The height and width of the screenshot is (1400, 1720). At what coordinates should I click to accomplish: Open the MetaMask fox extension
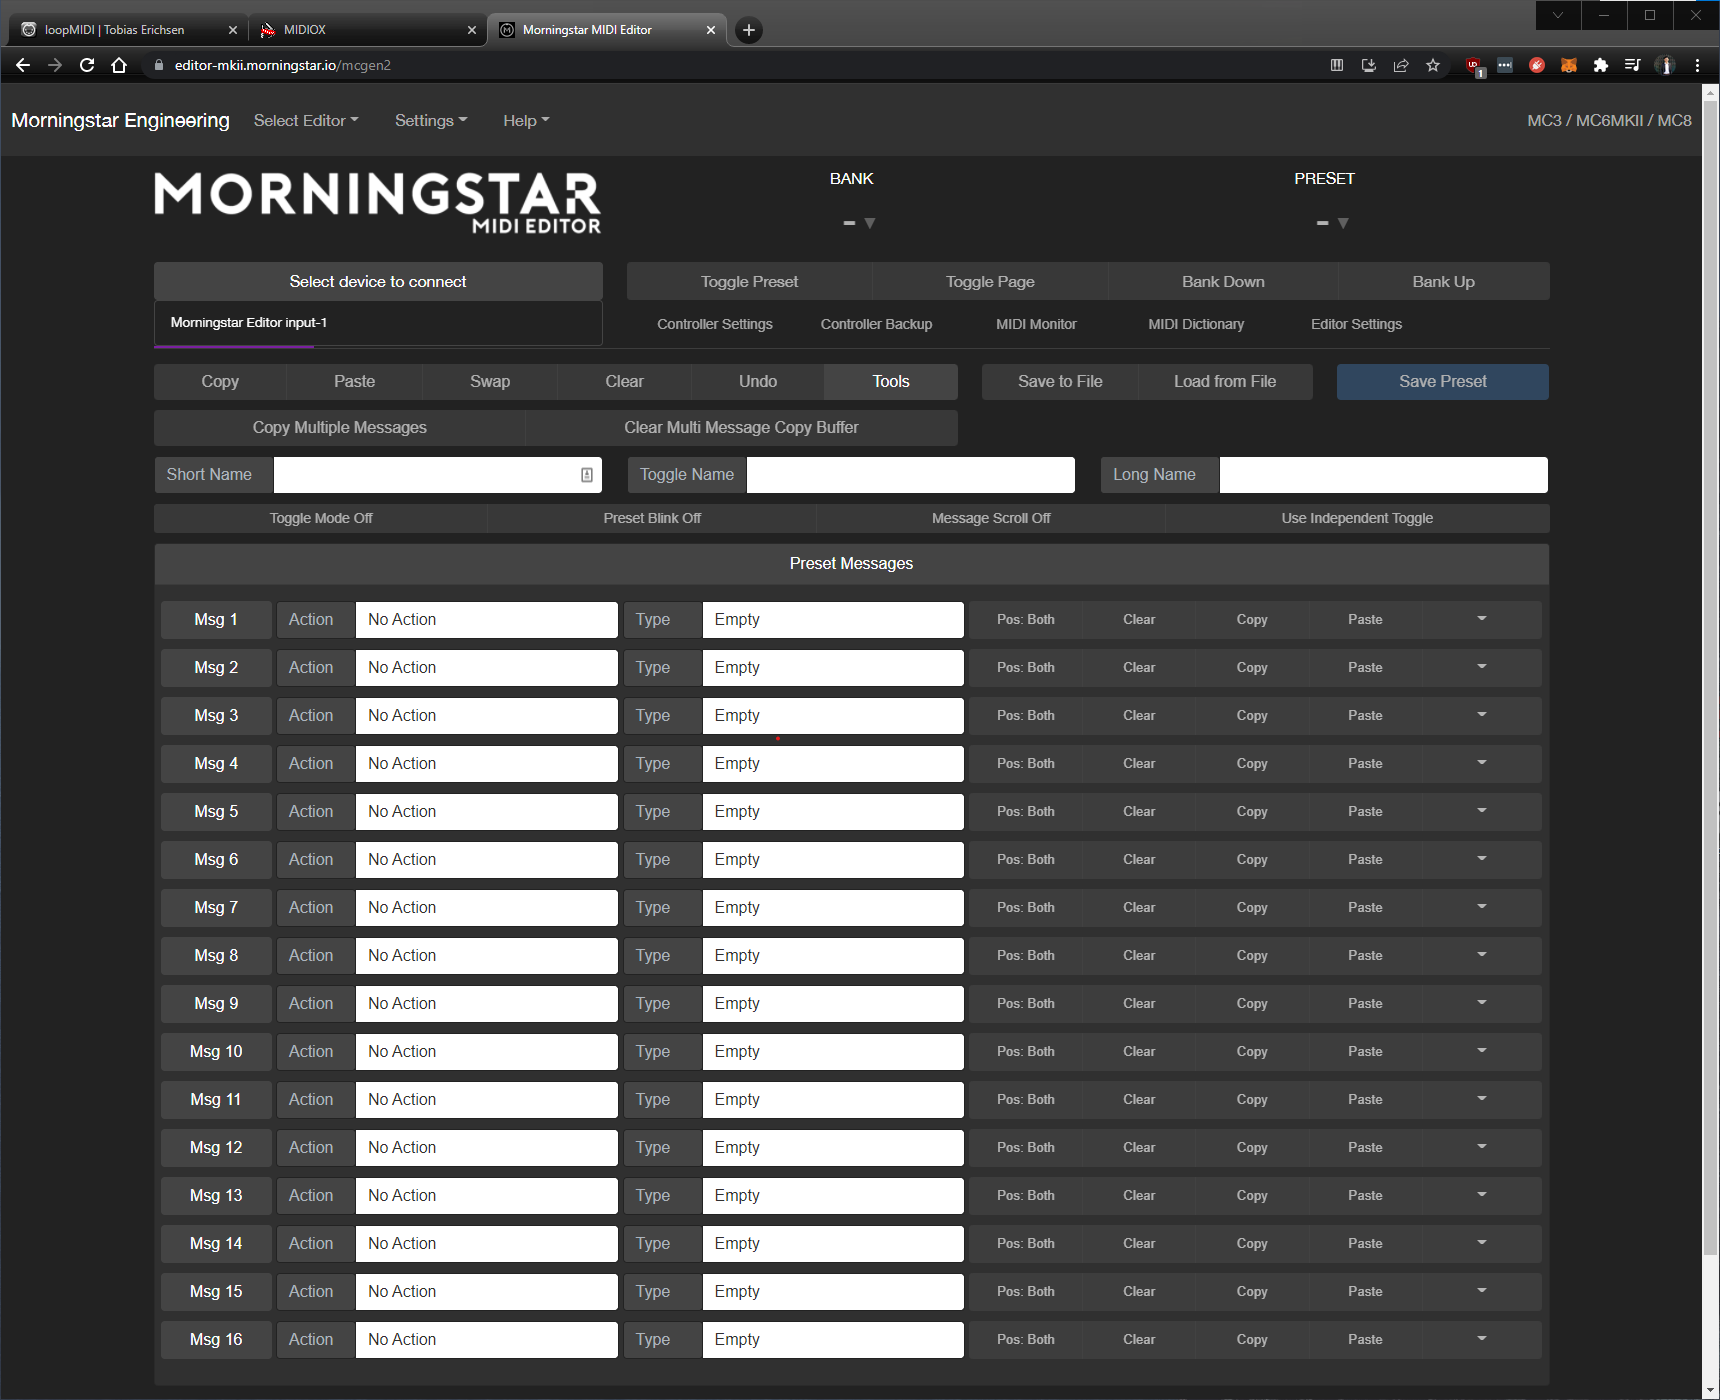[1568, 65]
